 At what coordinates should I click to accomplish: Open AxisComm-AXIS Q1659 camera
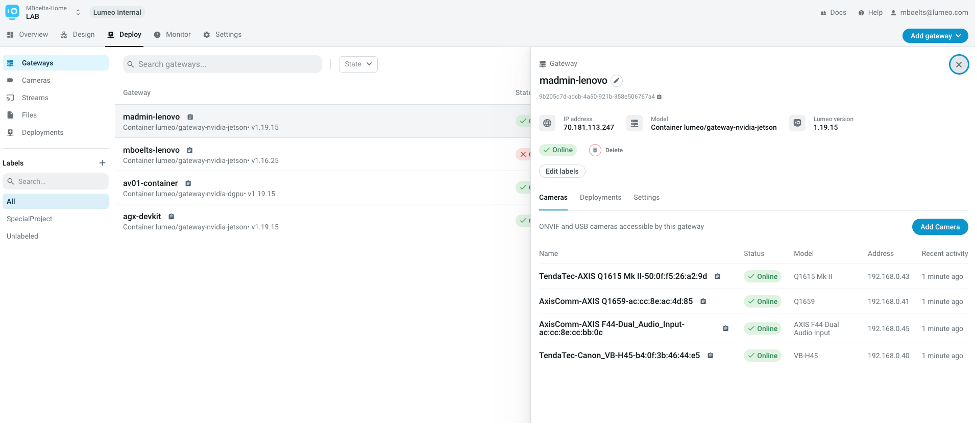point(616,301)
